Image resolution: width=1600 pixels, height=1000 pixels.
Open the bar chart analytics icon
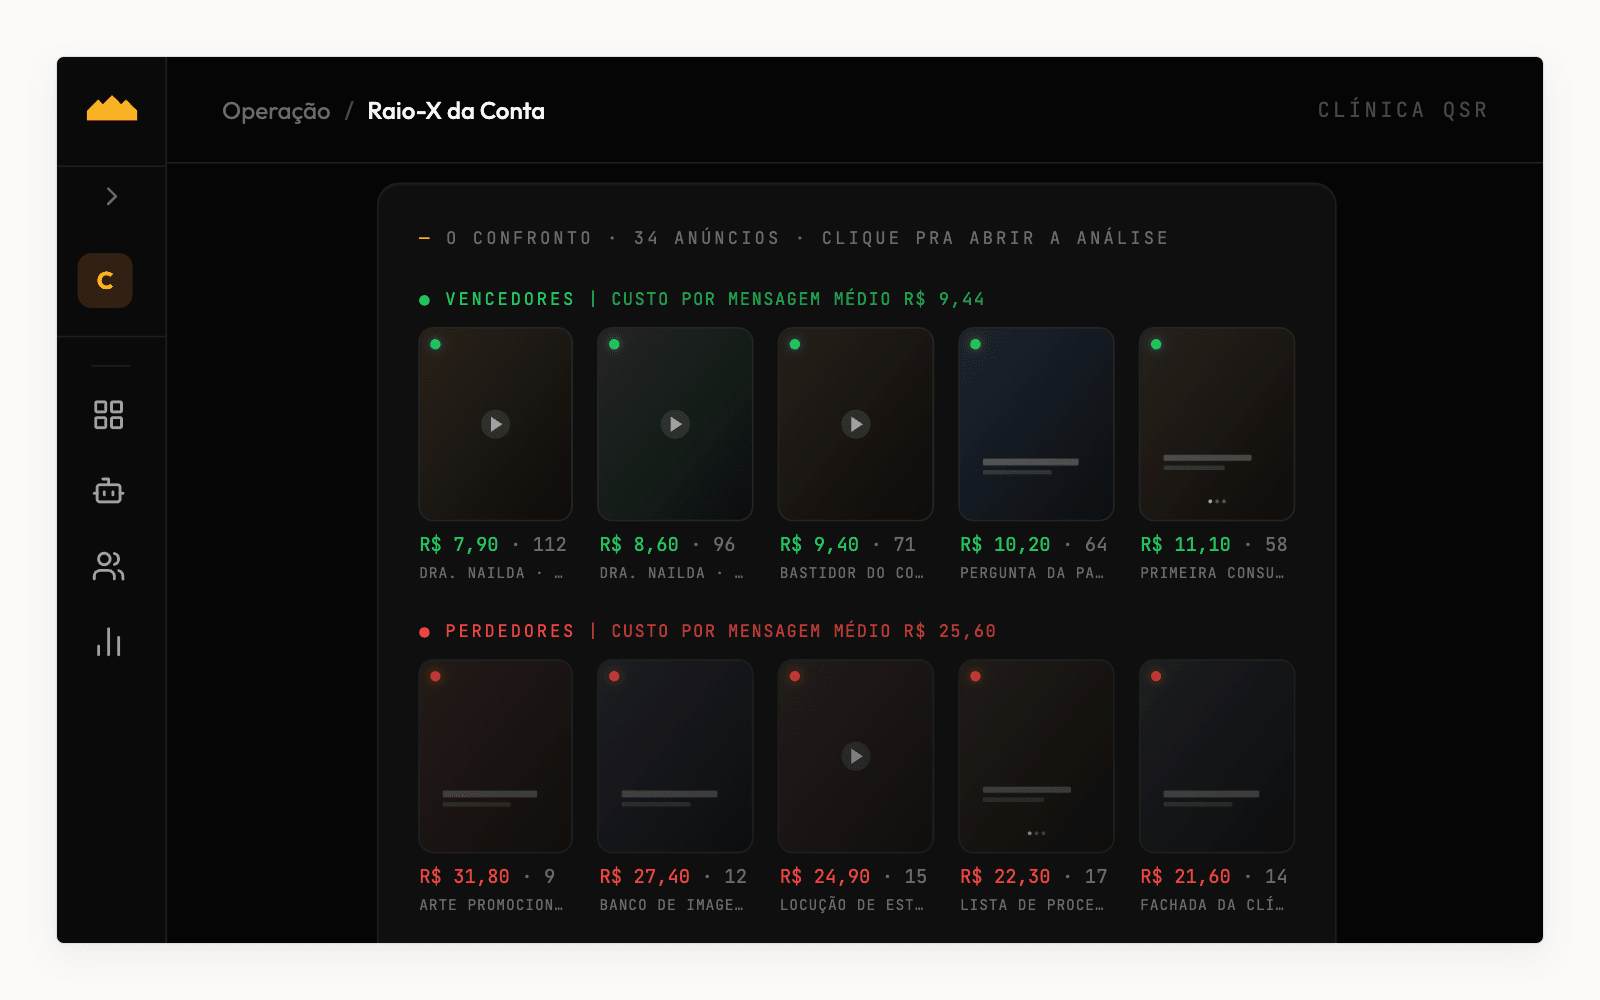click(x=108, y=642)
